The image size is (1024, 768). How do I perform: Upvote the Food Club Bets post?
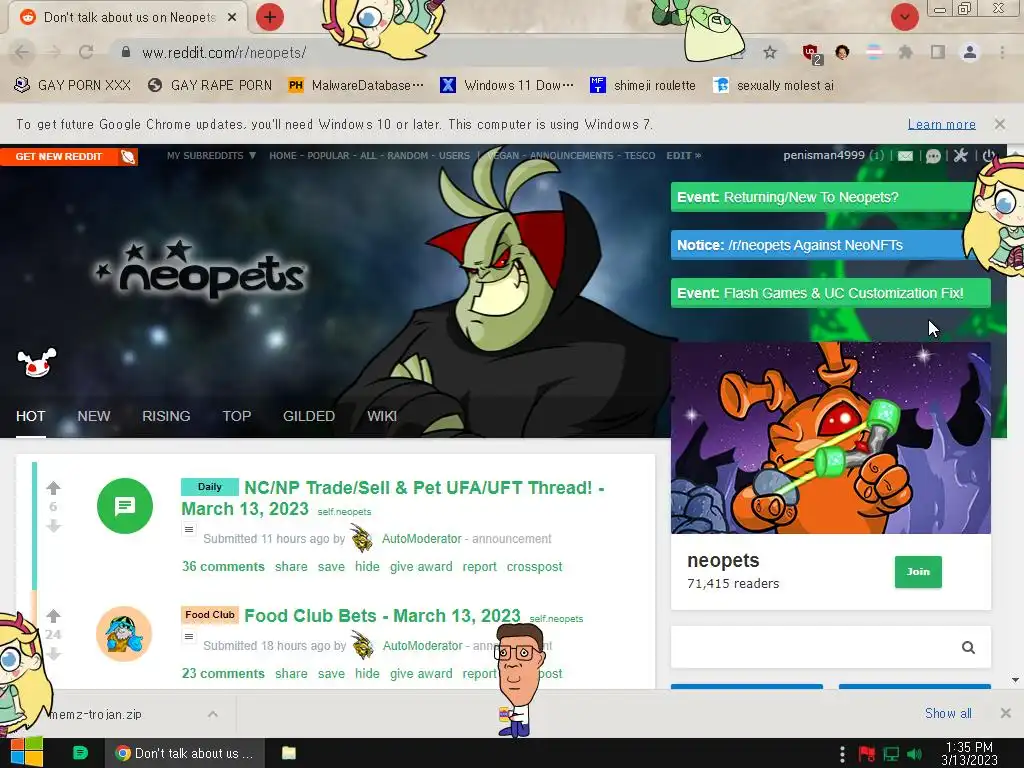coord(54,615)
